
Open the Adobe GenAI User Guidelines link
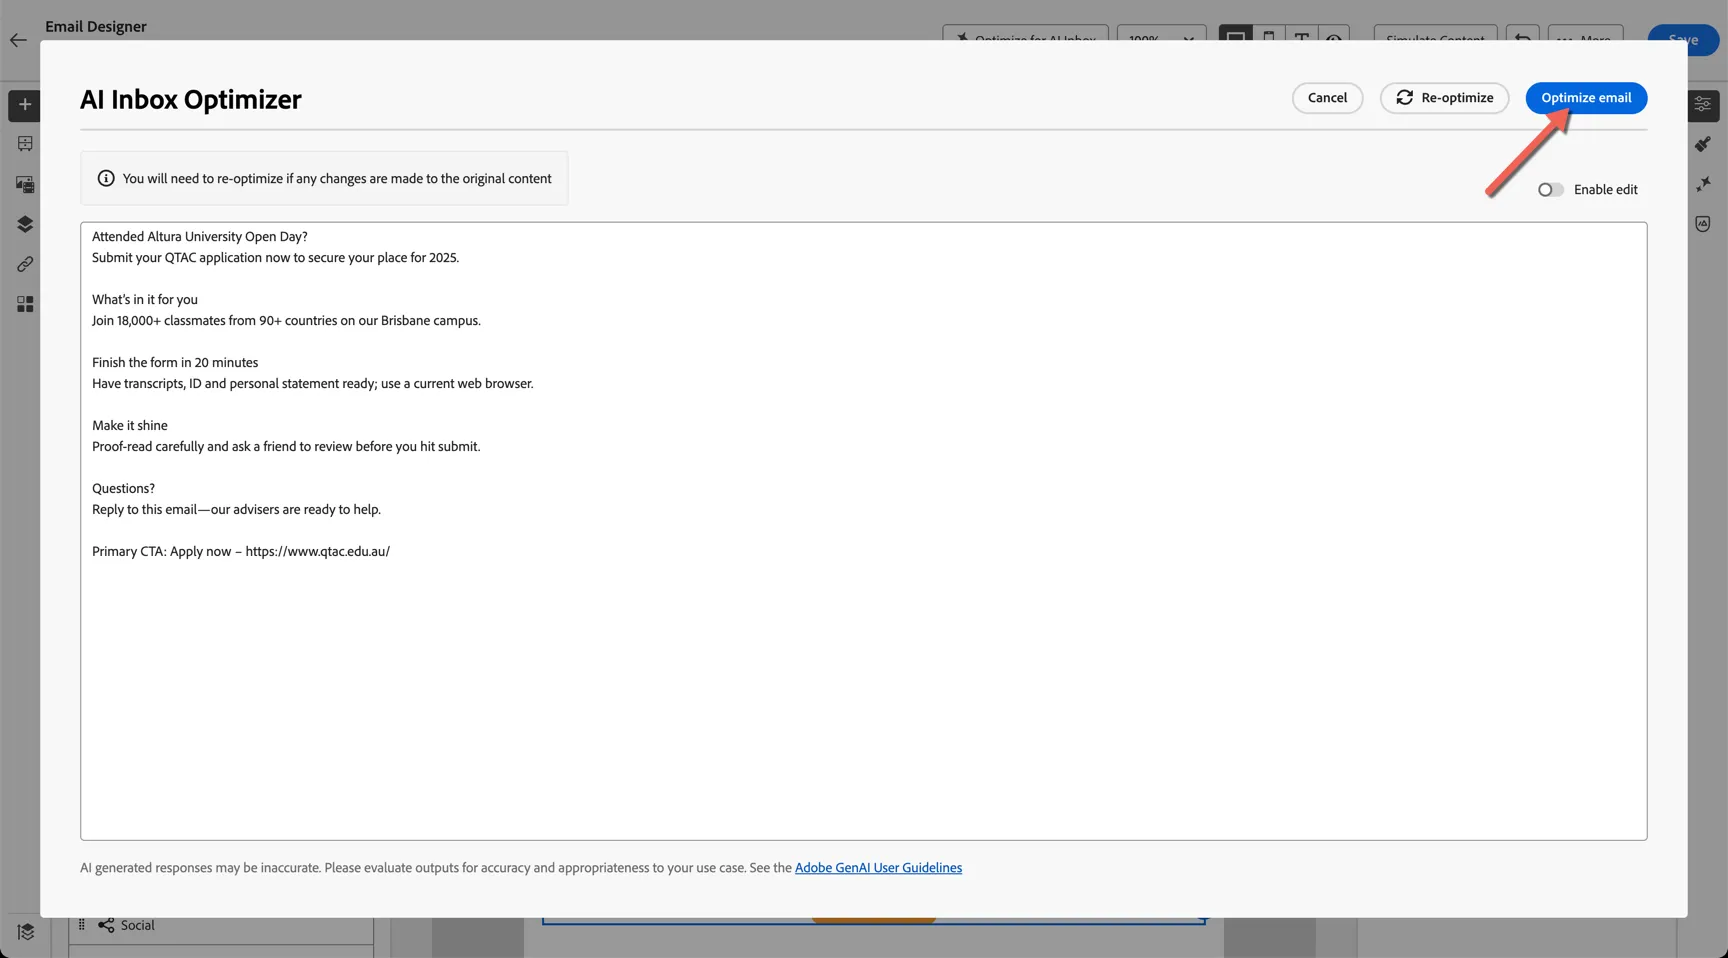[878, 868]
